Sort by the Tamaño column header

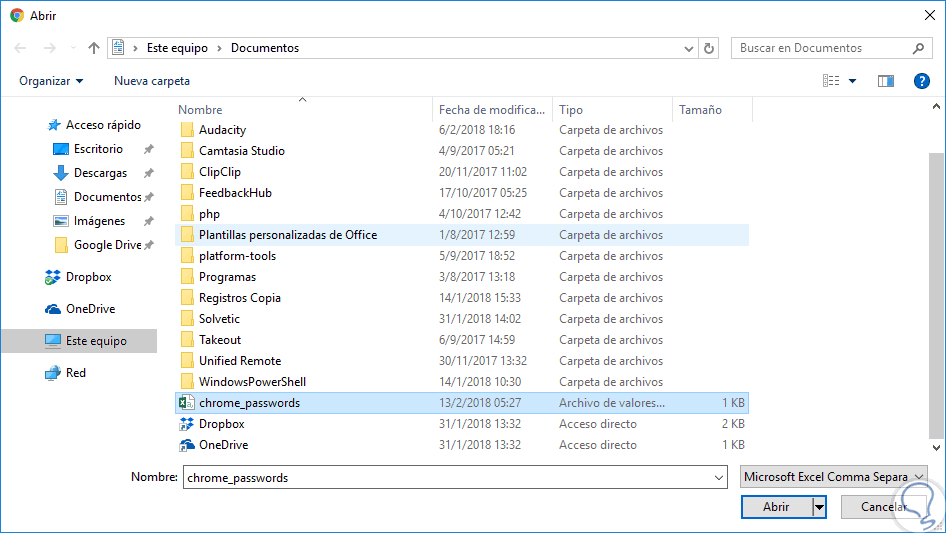point(700,110)
